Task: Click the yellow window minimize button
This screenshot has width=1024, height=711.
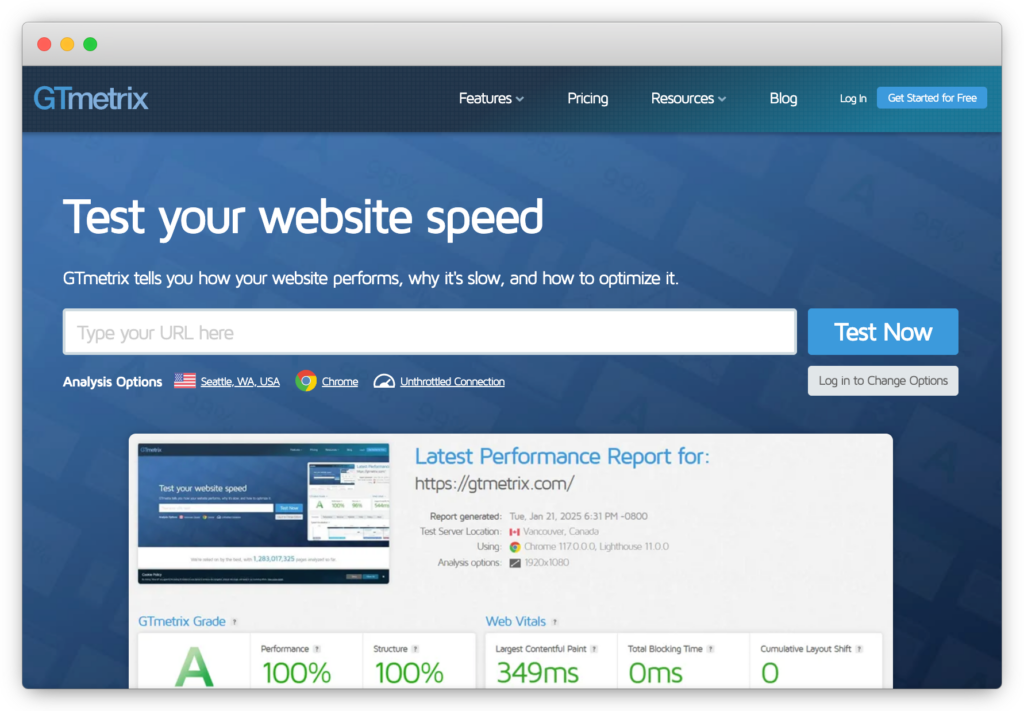Action: point(67,44)
